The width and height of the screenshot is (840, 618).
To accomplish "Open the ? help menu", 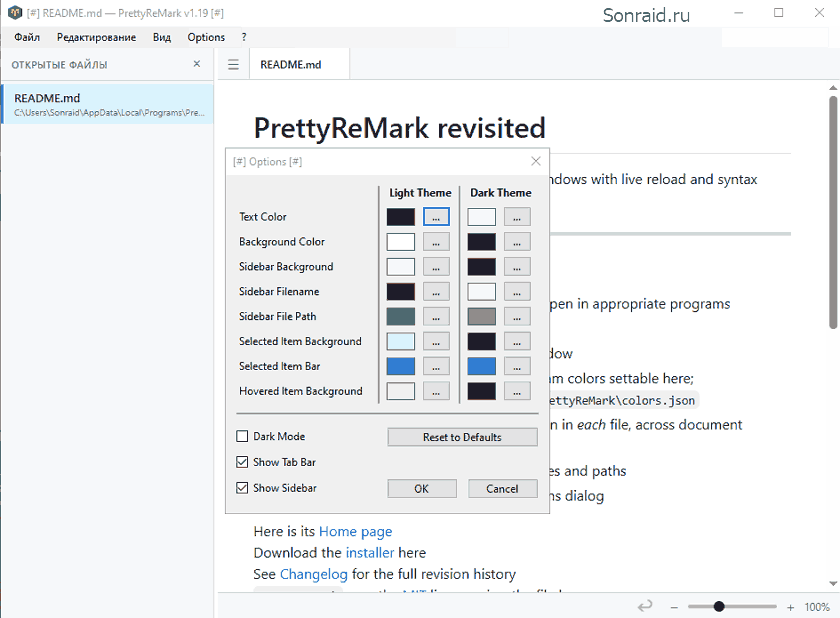I will tap(244, 37).
